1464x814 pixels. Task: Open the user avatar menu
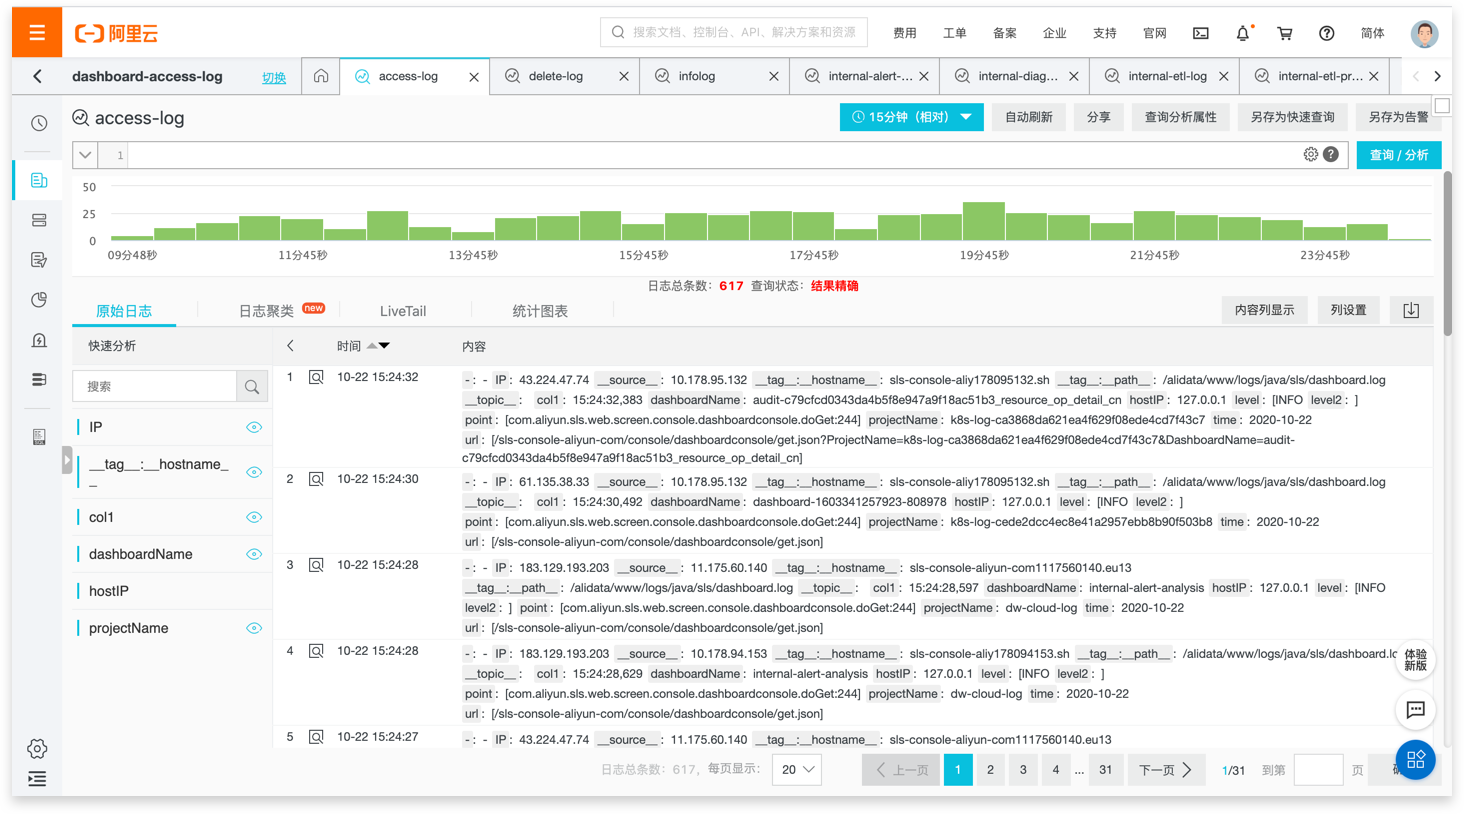tap(1424, 33)
